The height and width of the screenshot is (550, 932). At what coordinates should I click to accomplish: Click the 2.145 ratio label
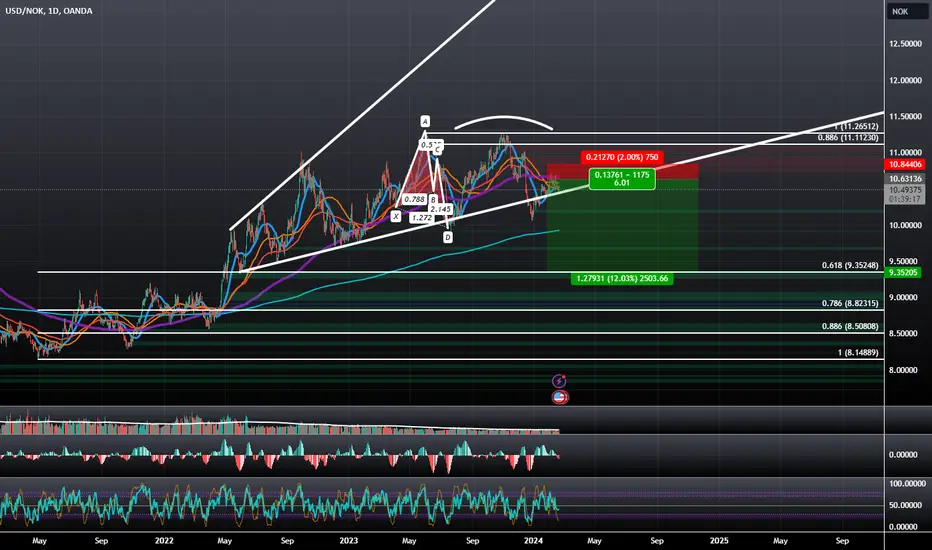(440, 209)
